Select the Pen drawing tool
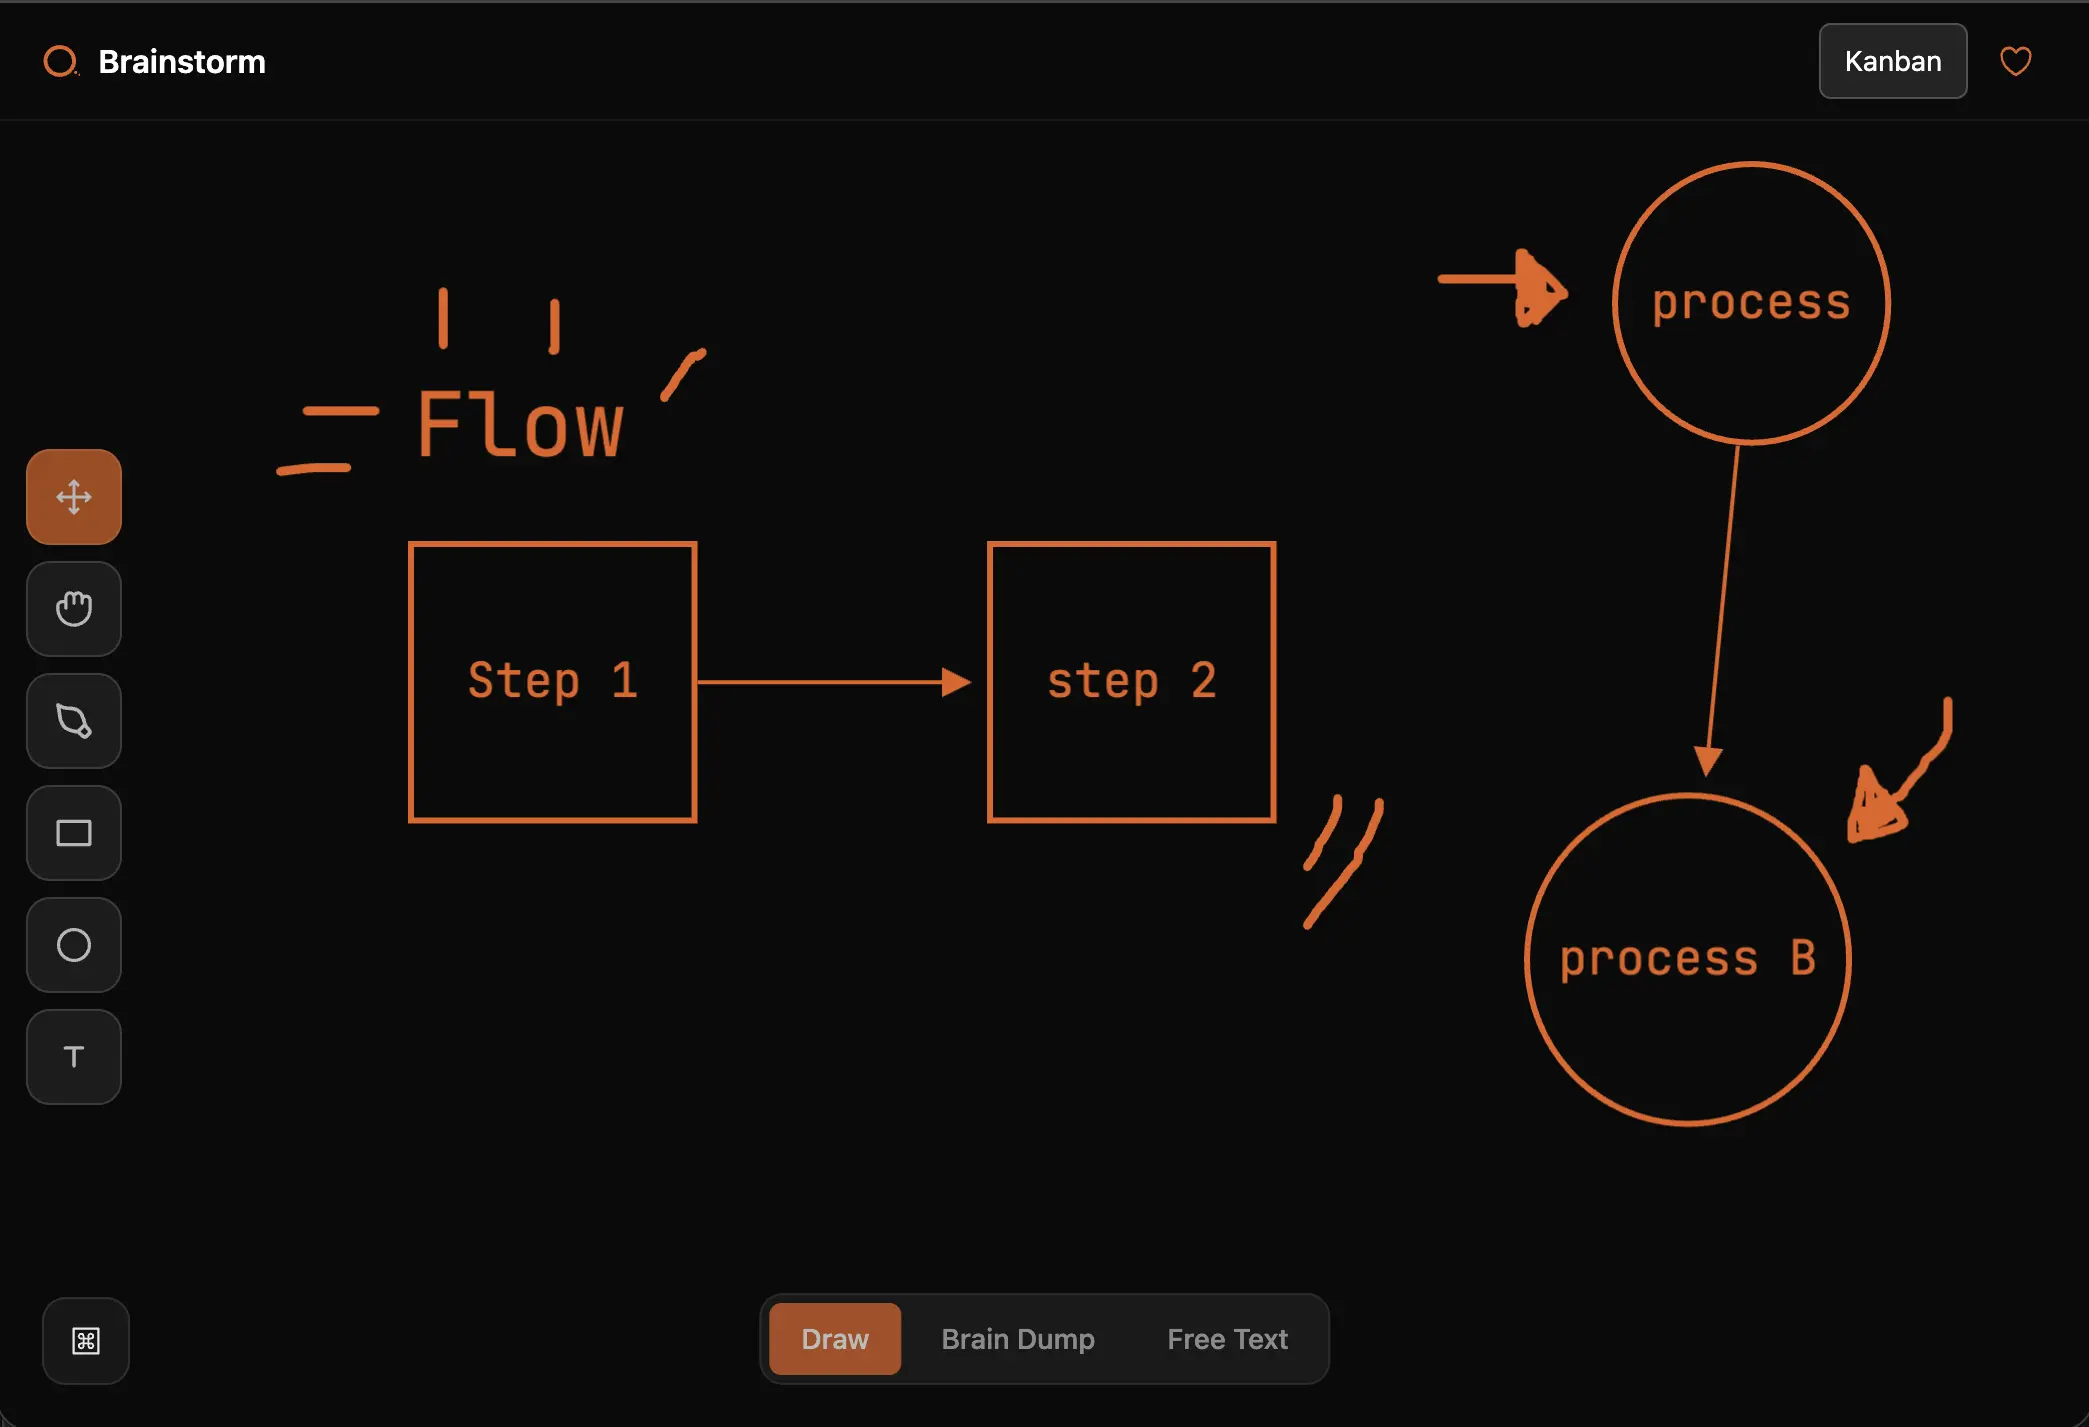This screenshot has height=1427, width=2089. tap(73, 721)
